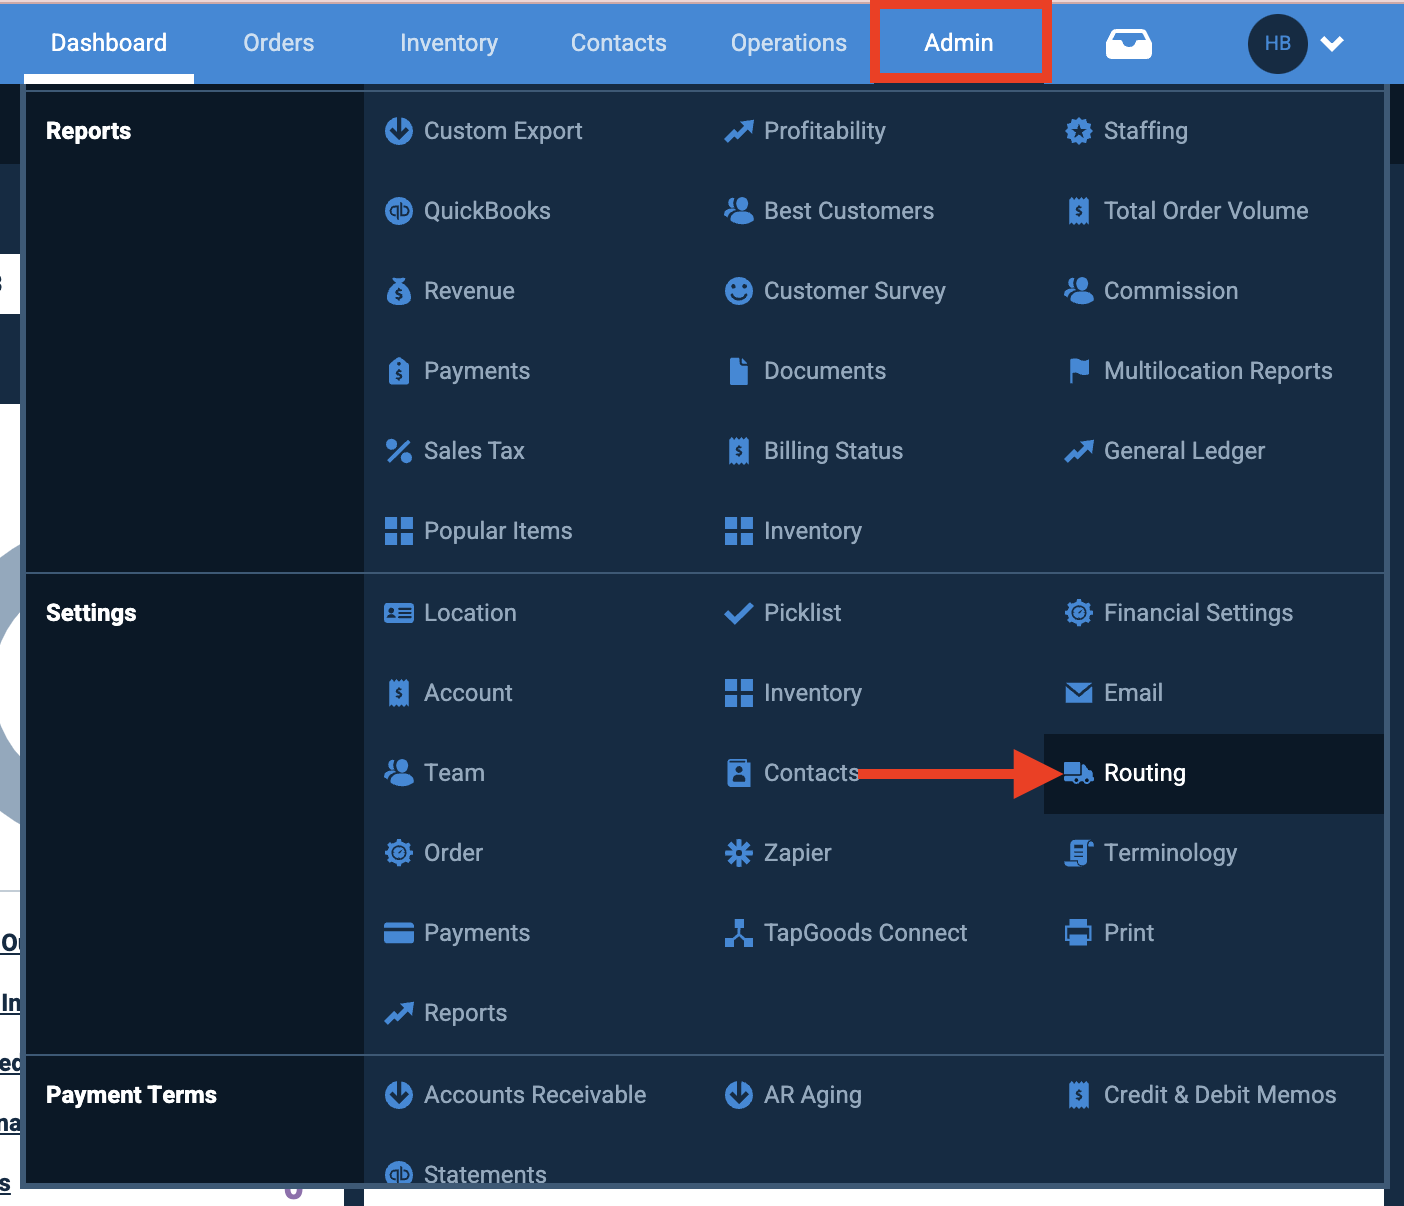The width and height of the screenshot is (1404, 1206).
Task: Click the Financial Settings gear icon
Action: [1079, 613]
